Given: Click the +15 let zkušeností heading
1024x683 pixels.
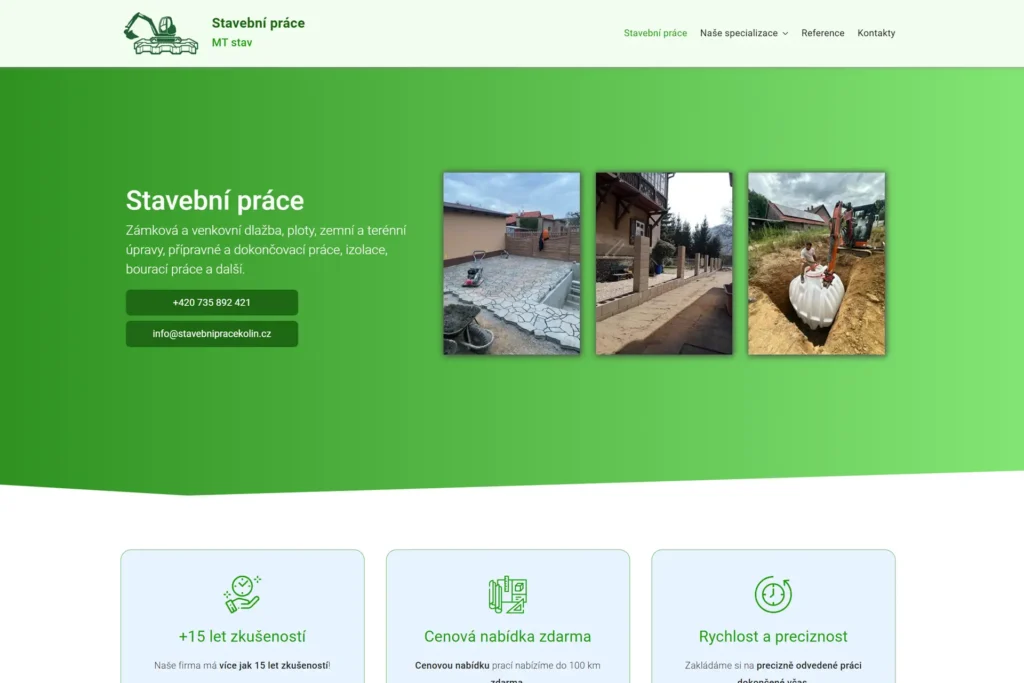Looking at the screenshot, I should (x=242, y=636).
